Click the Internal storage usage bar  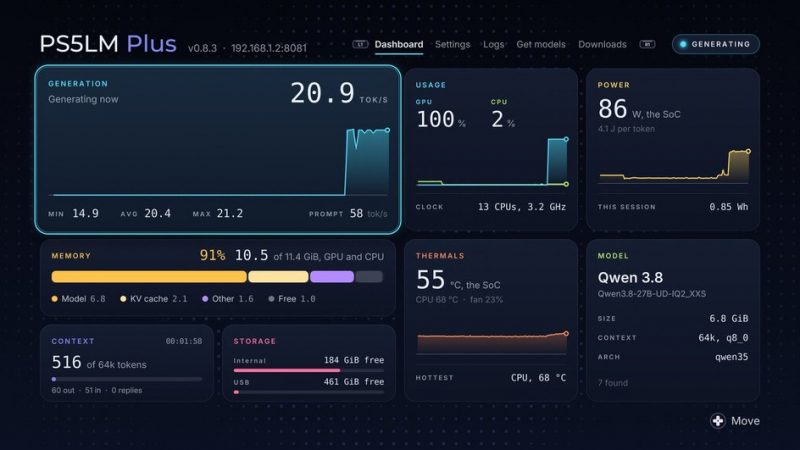tap(309, 370)
